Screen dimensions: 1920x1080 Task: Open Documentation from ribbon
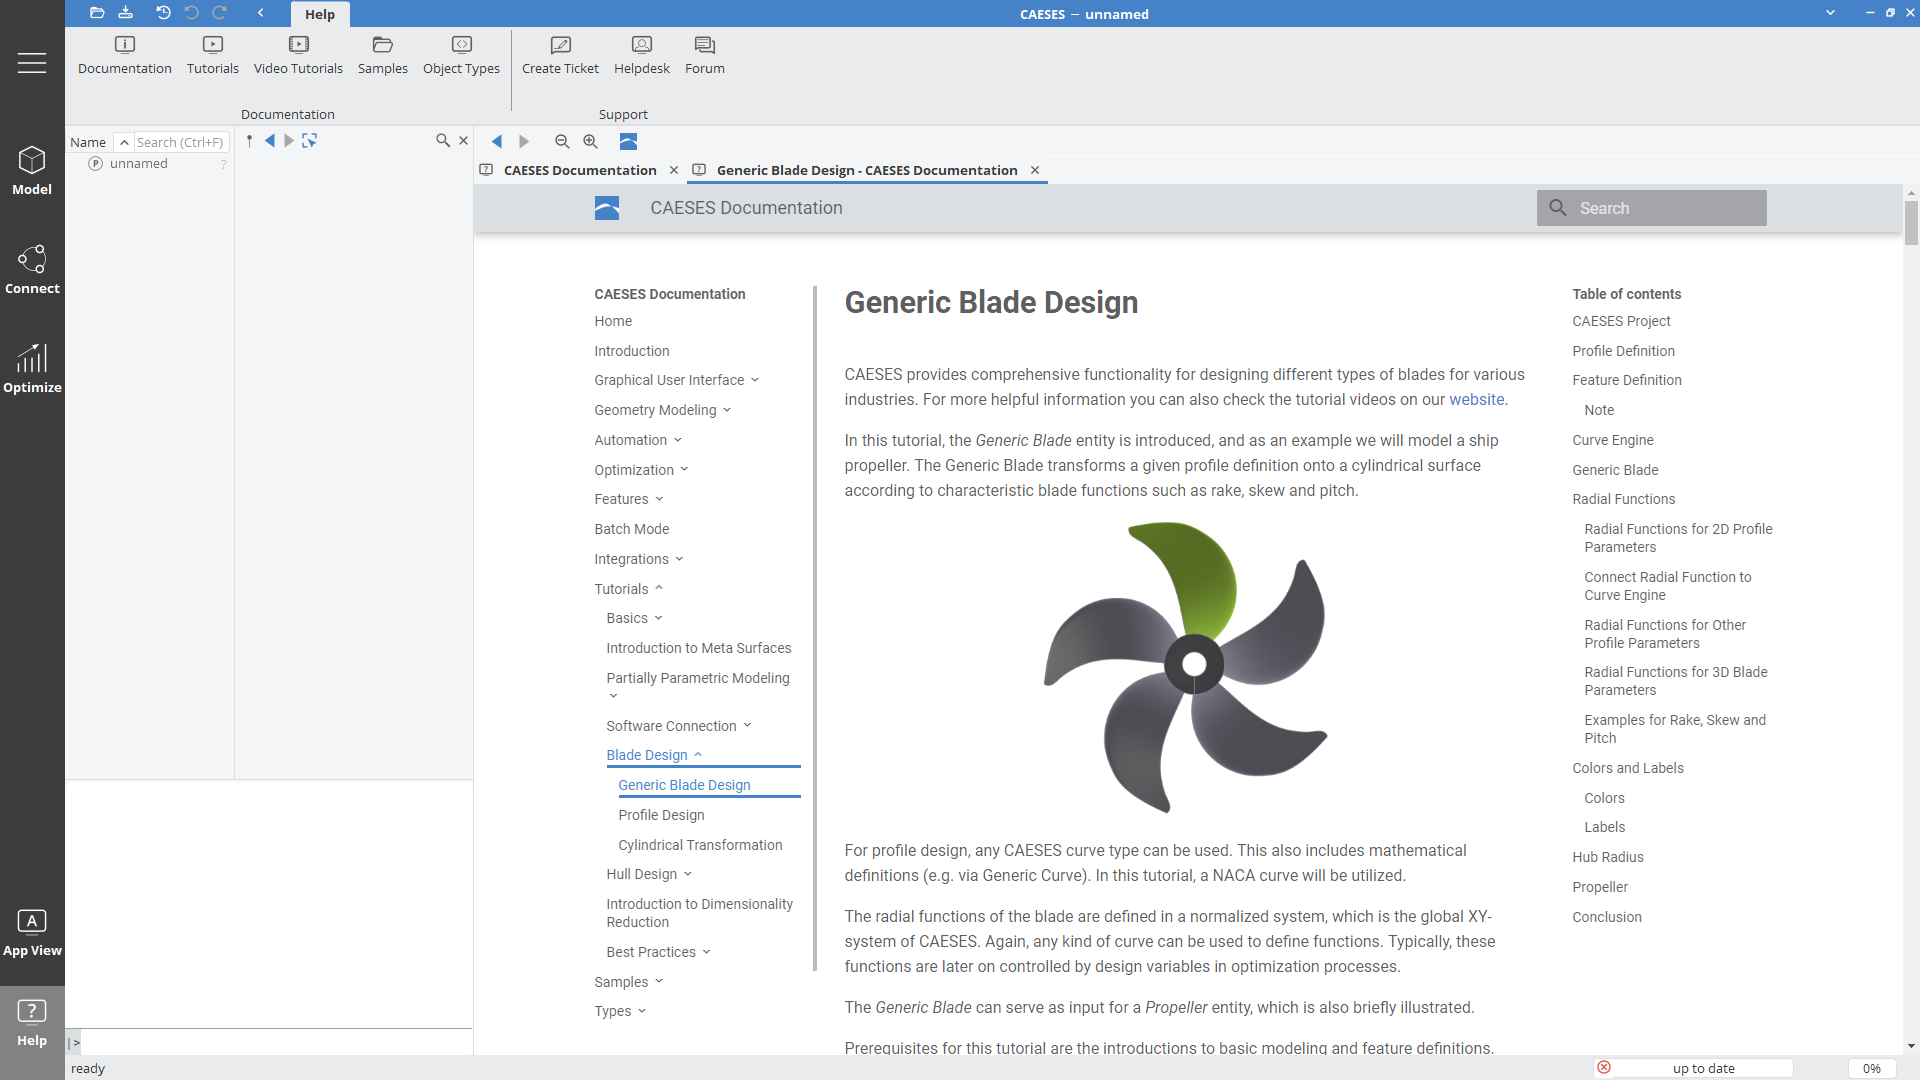point(125,55)
